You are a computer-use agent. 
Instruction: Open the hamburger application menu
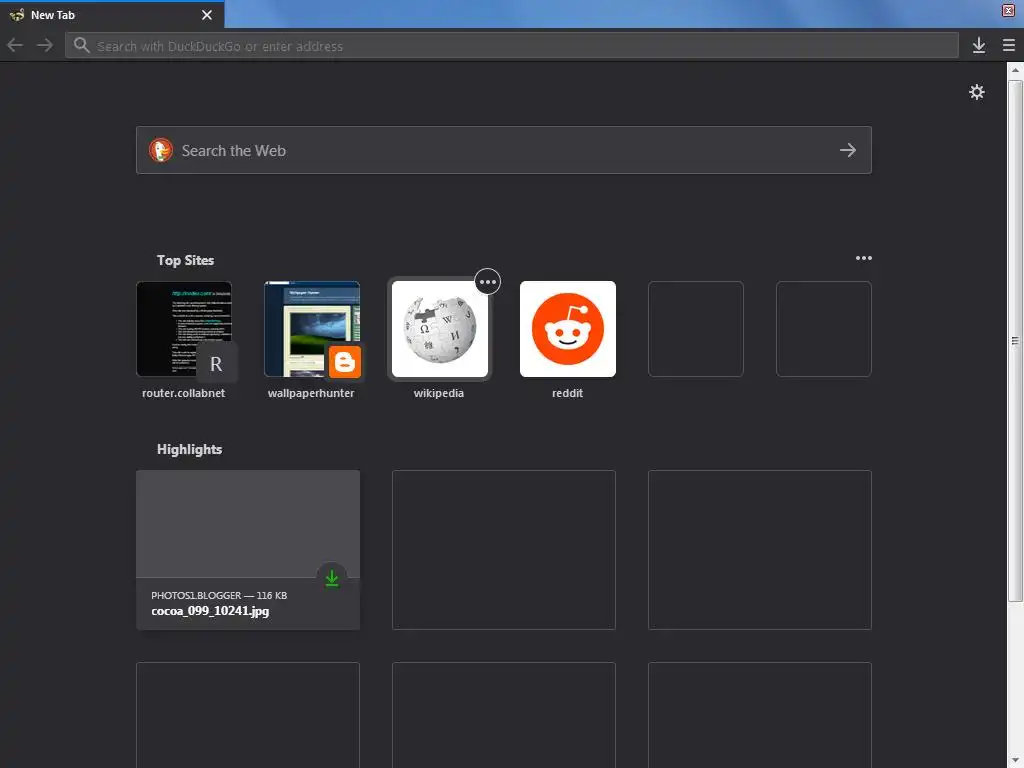[1008, 45]
